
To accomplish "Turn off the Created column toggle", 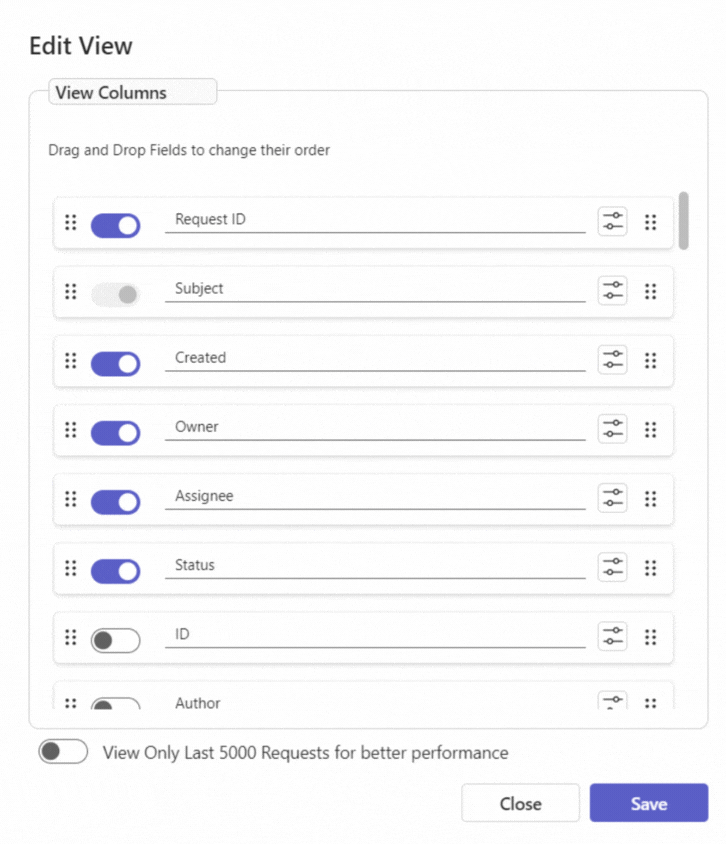I will pyautogui.click(x=115, y=364).
